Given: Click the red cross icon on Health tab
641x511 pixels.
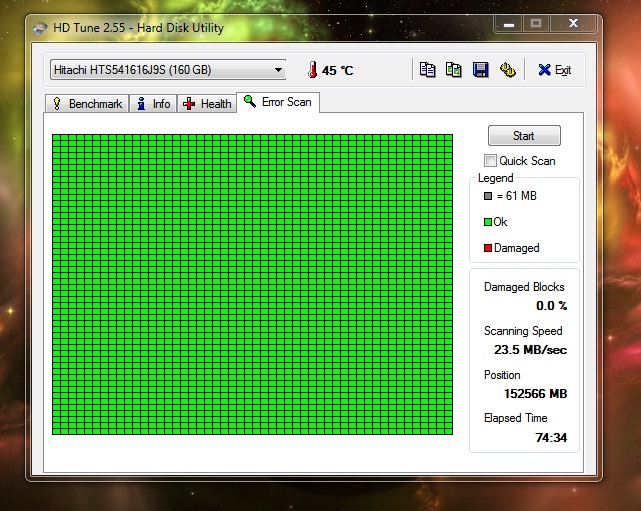Looking at the screenshot, I should coord(189,103).
